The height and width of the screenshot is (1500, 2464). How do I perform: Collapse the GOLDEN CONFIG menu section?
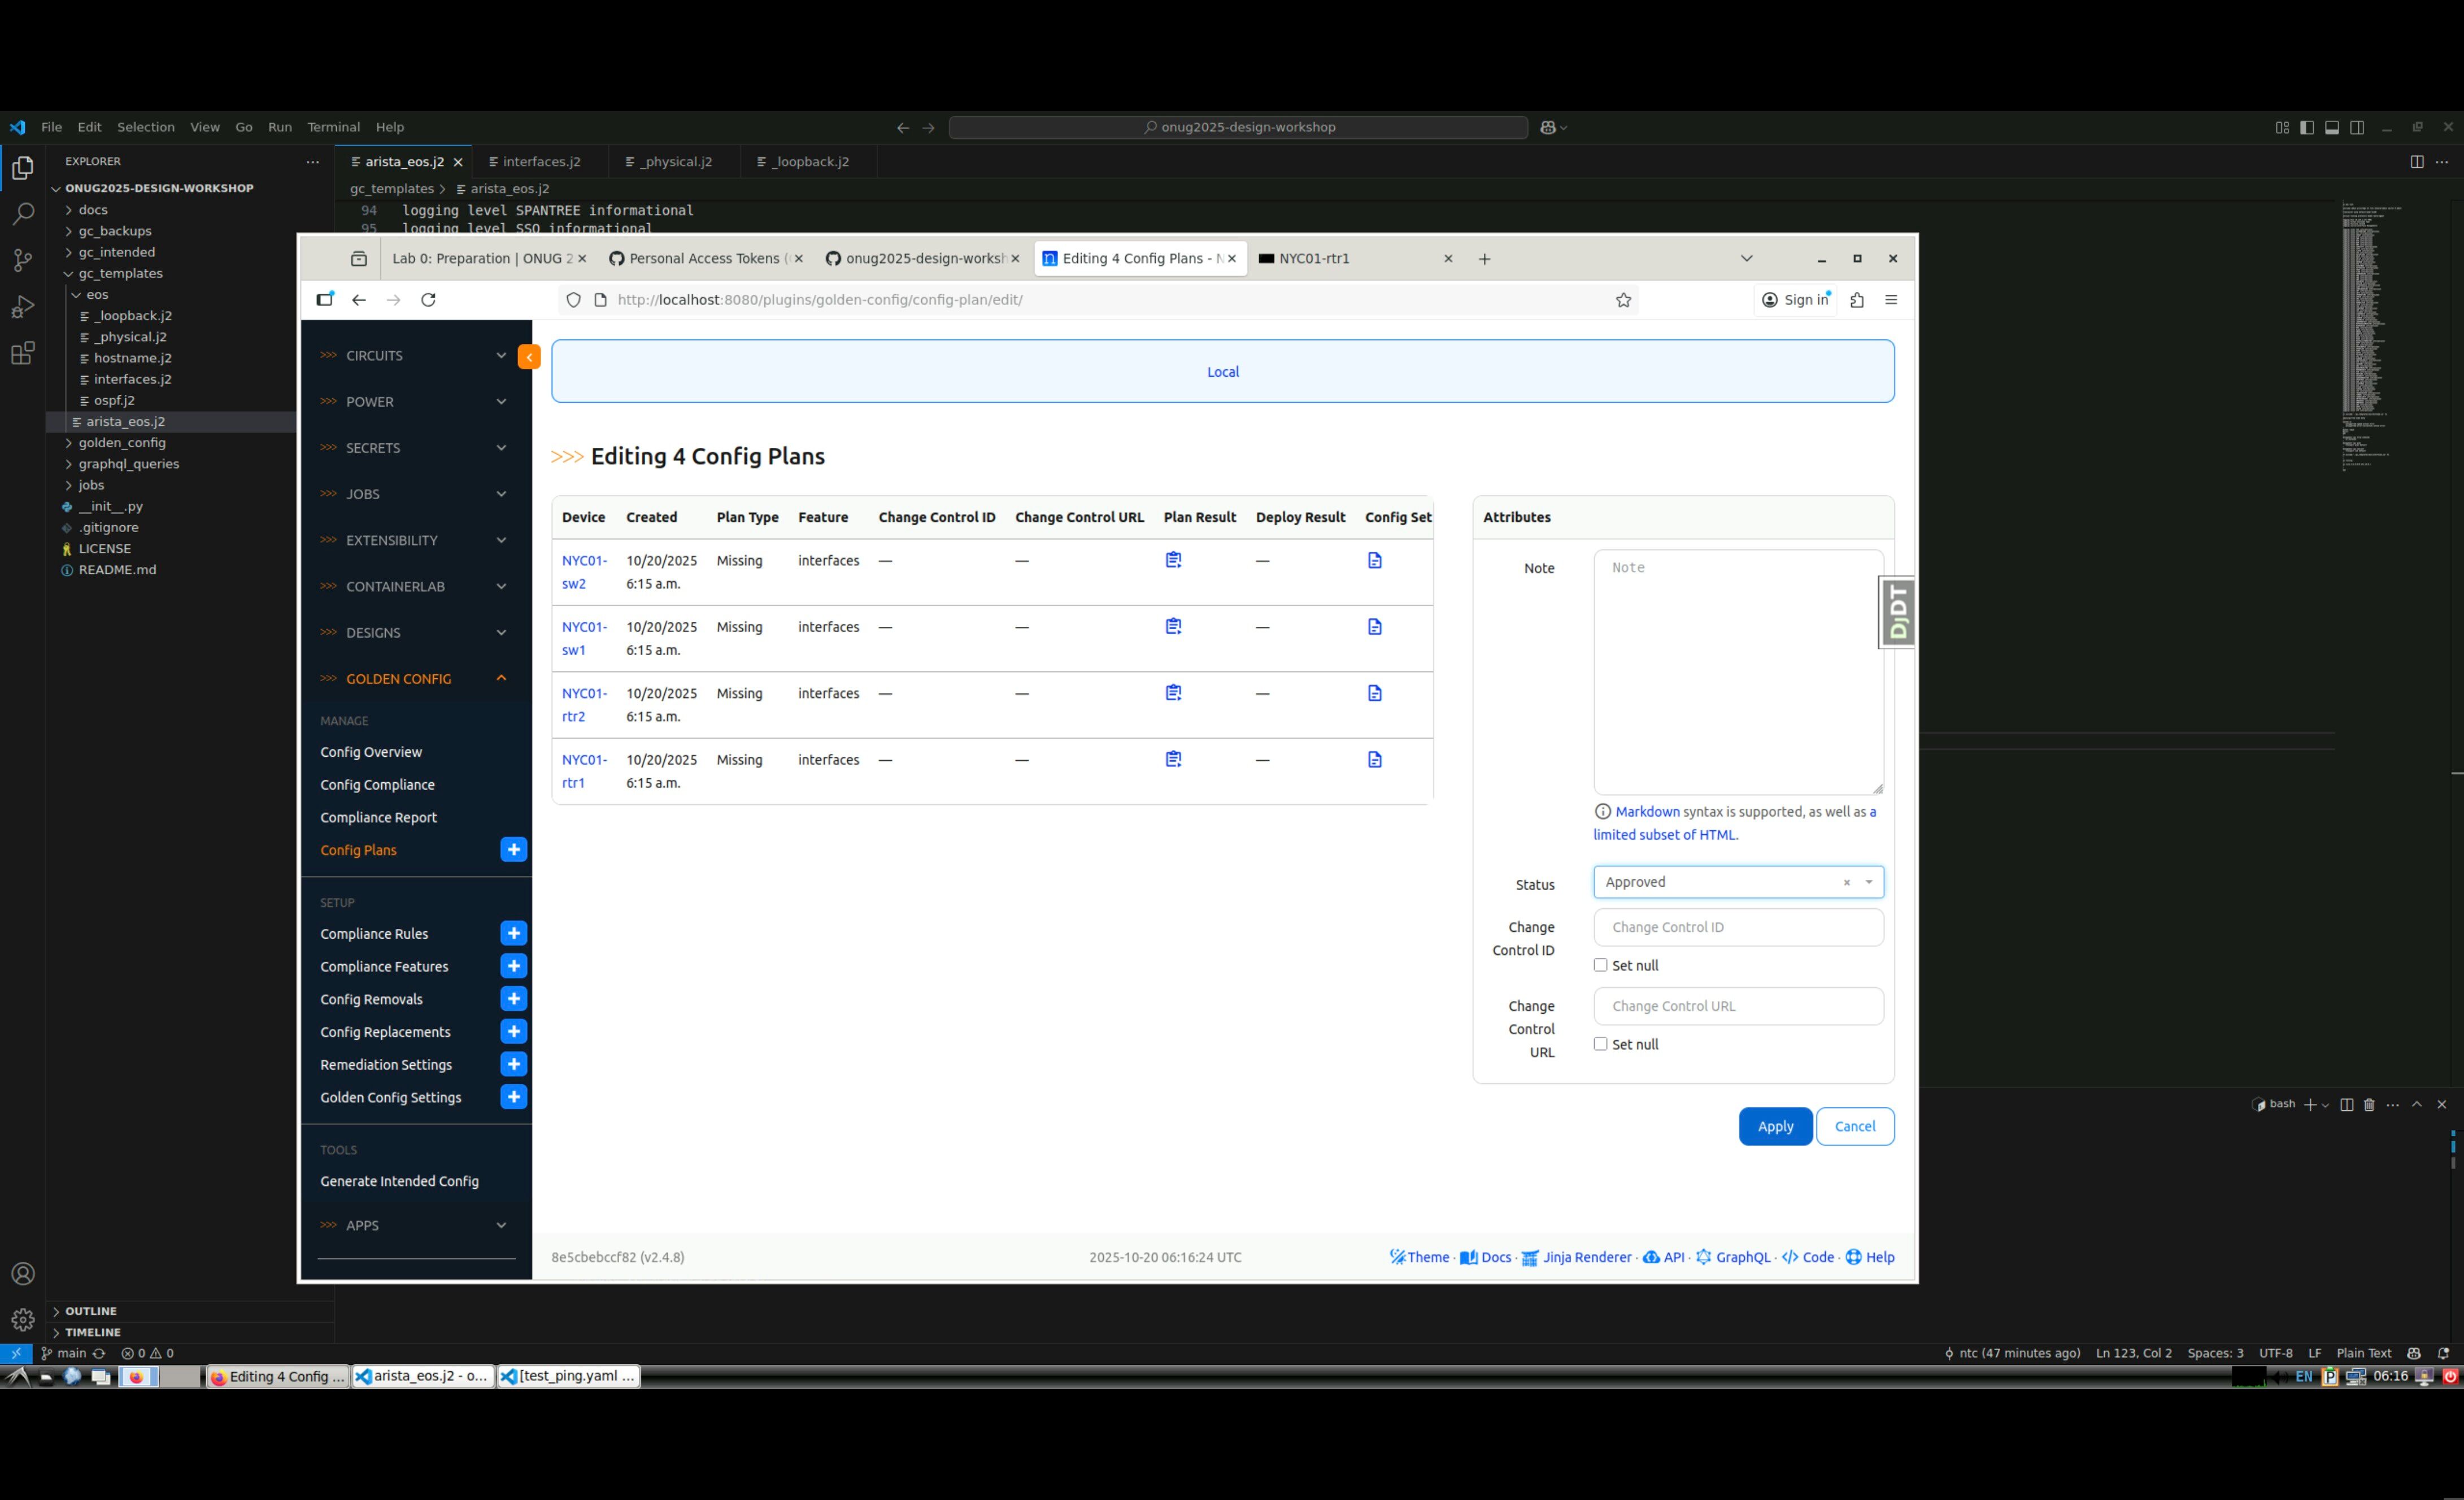(x=501, y=679)
